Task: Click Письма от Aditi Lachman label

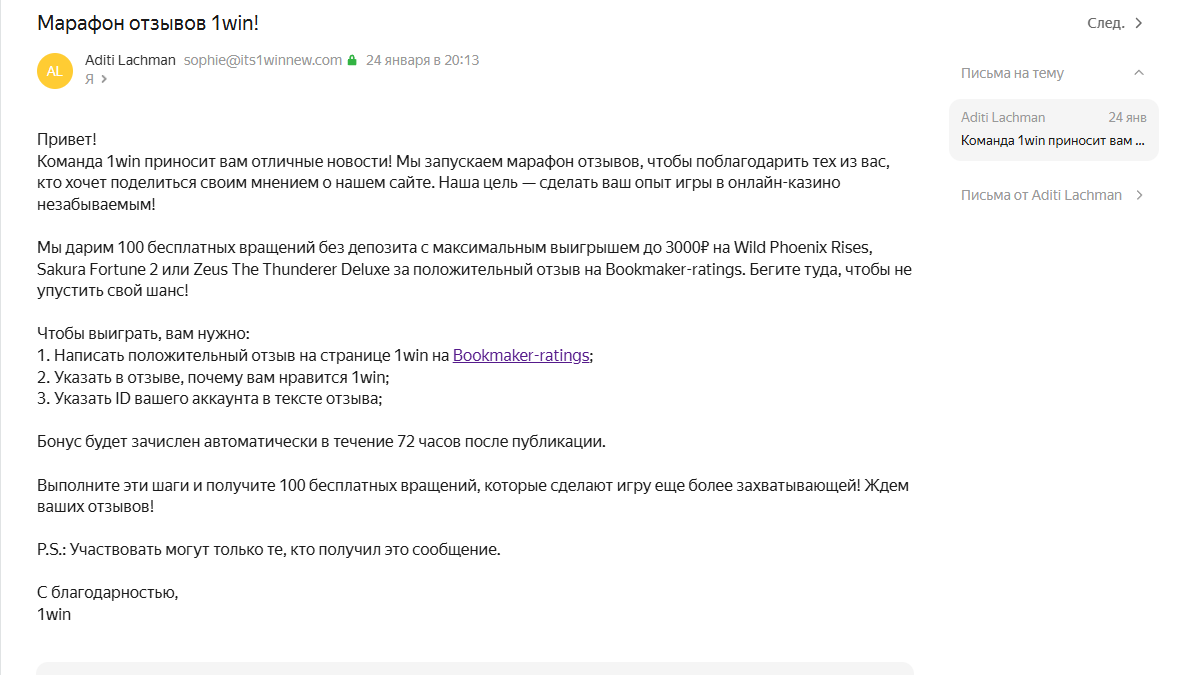Action: [1041, 195]
